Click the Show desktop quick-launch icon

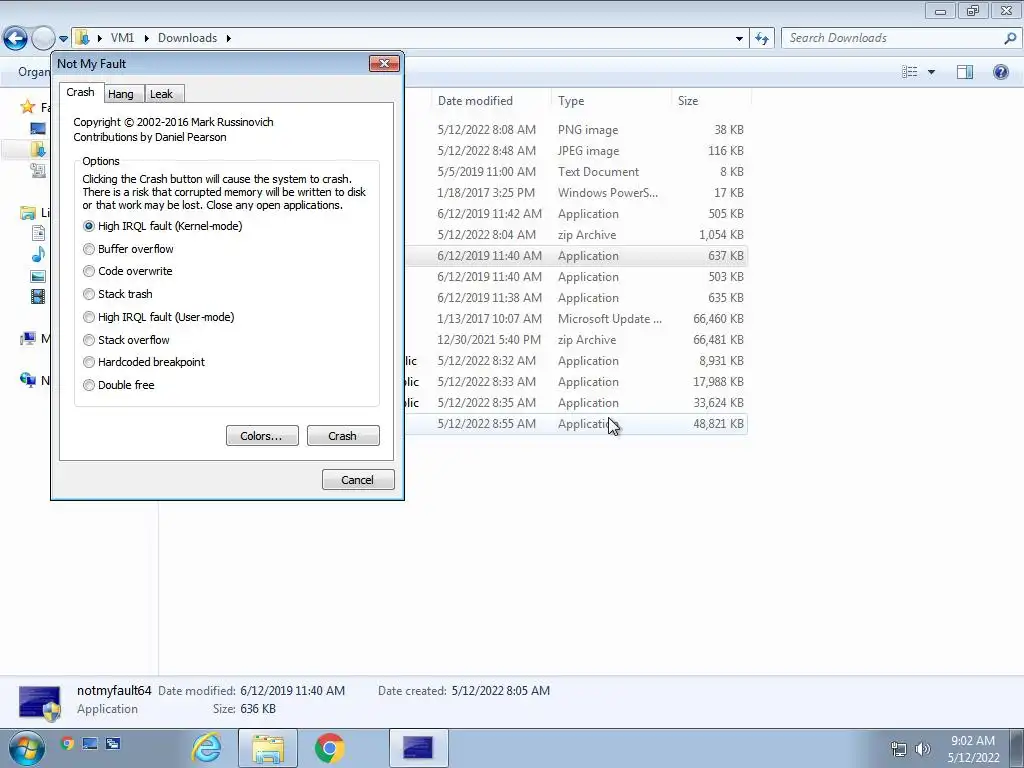(90, 743)
